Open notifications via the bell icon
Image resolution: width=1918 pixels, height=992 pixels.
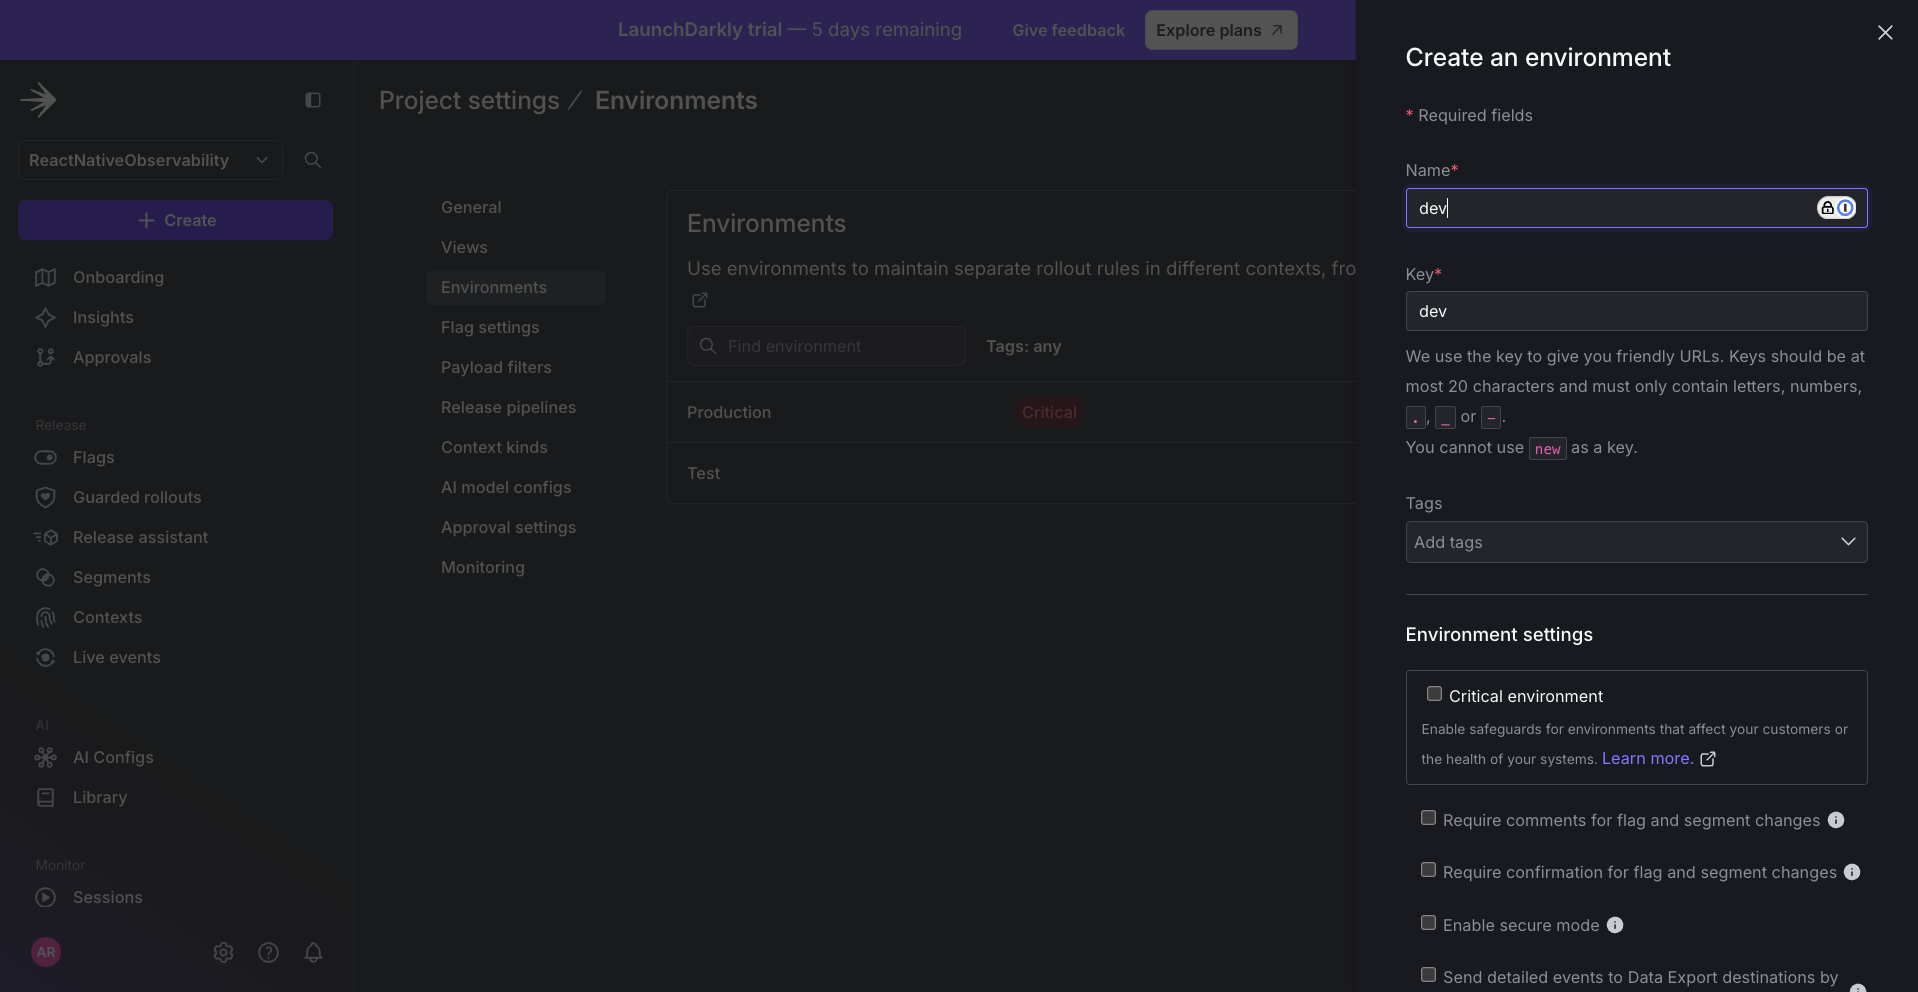[x=314, y=952]
